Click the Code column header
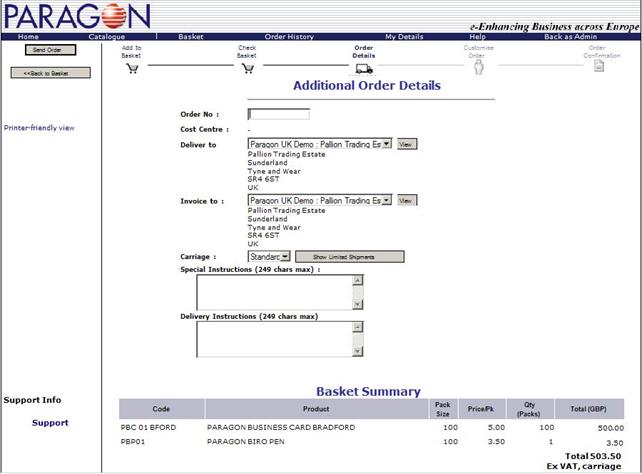642x474 pixels. pos(161,409)
